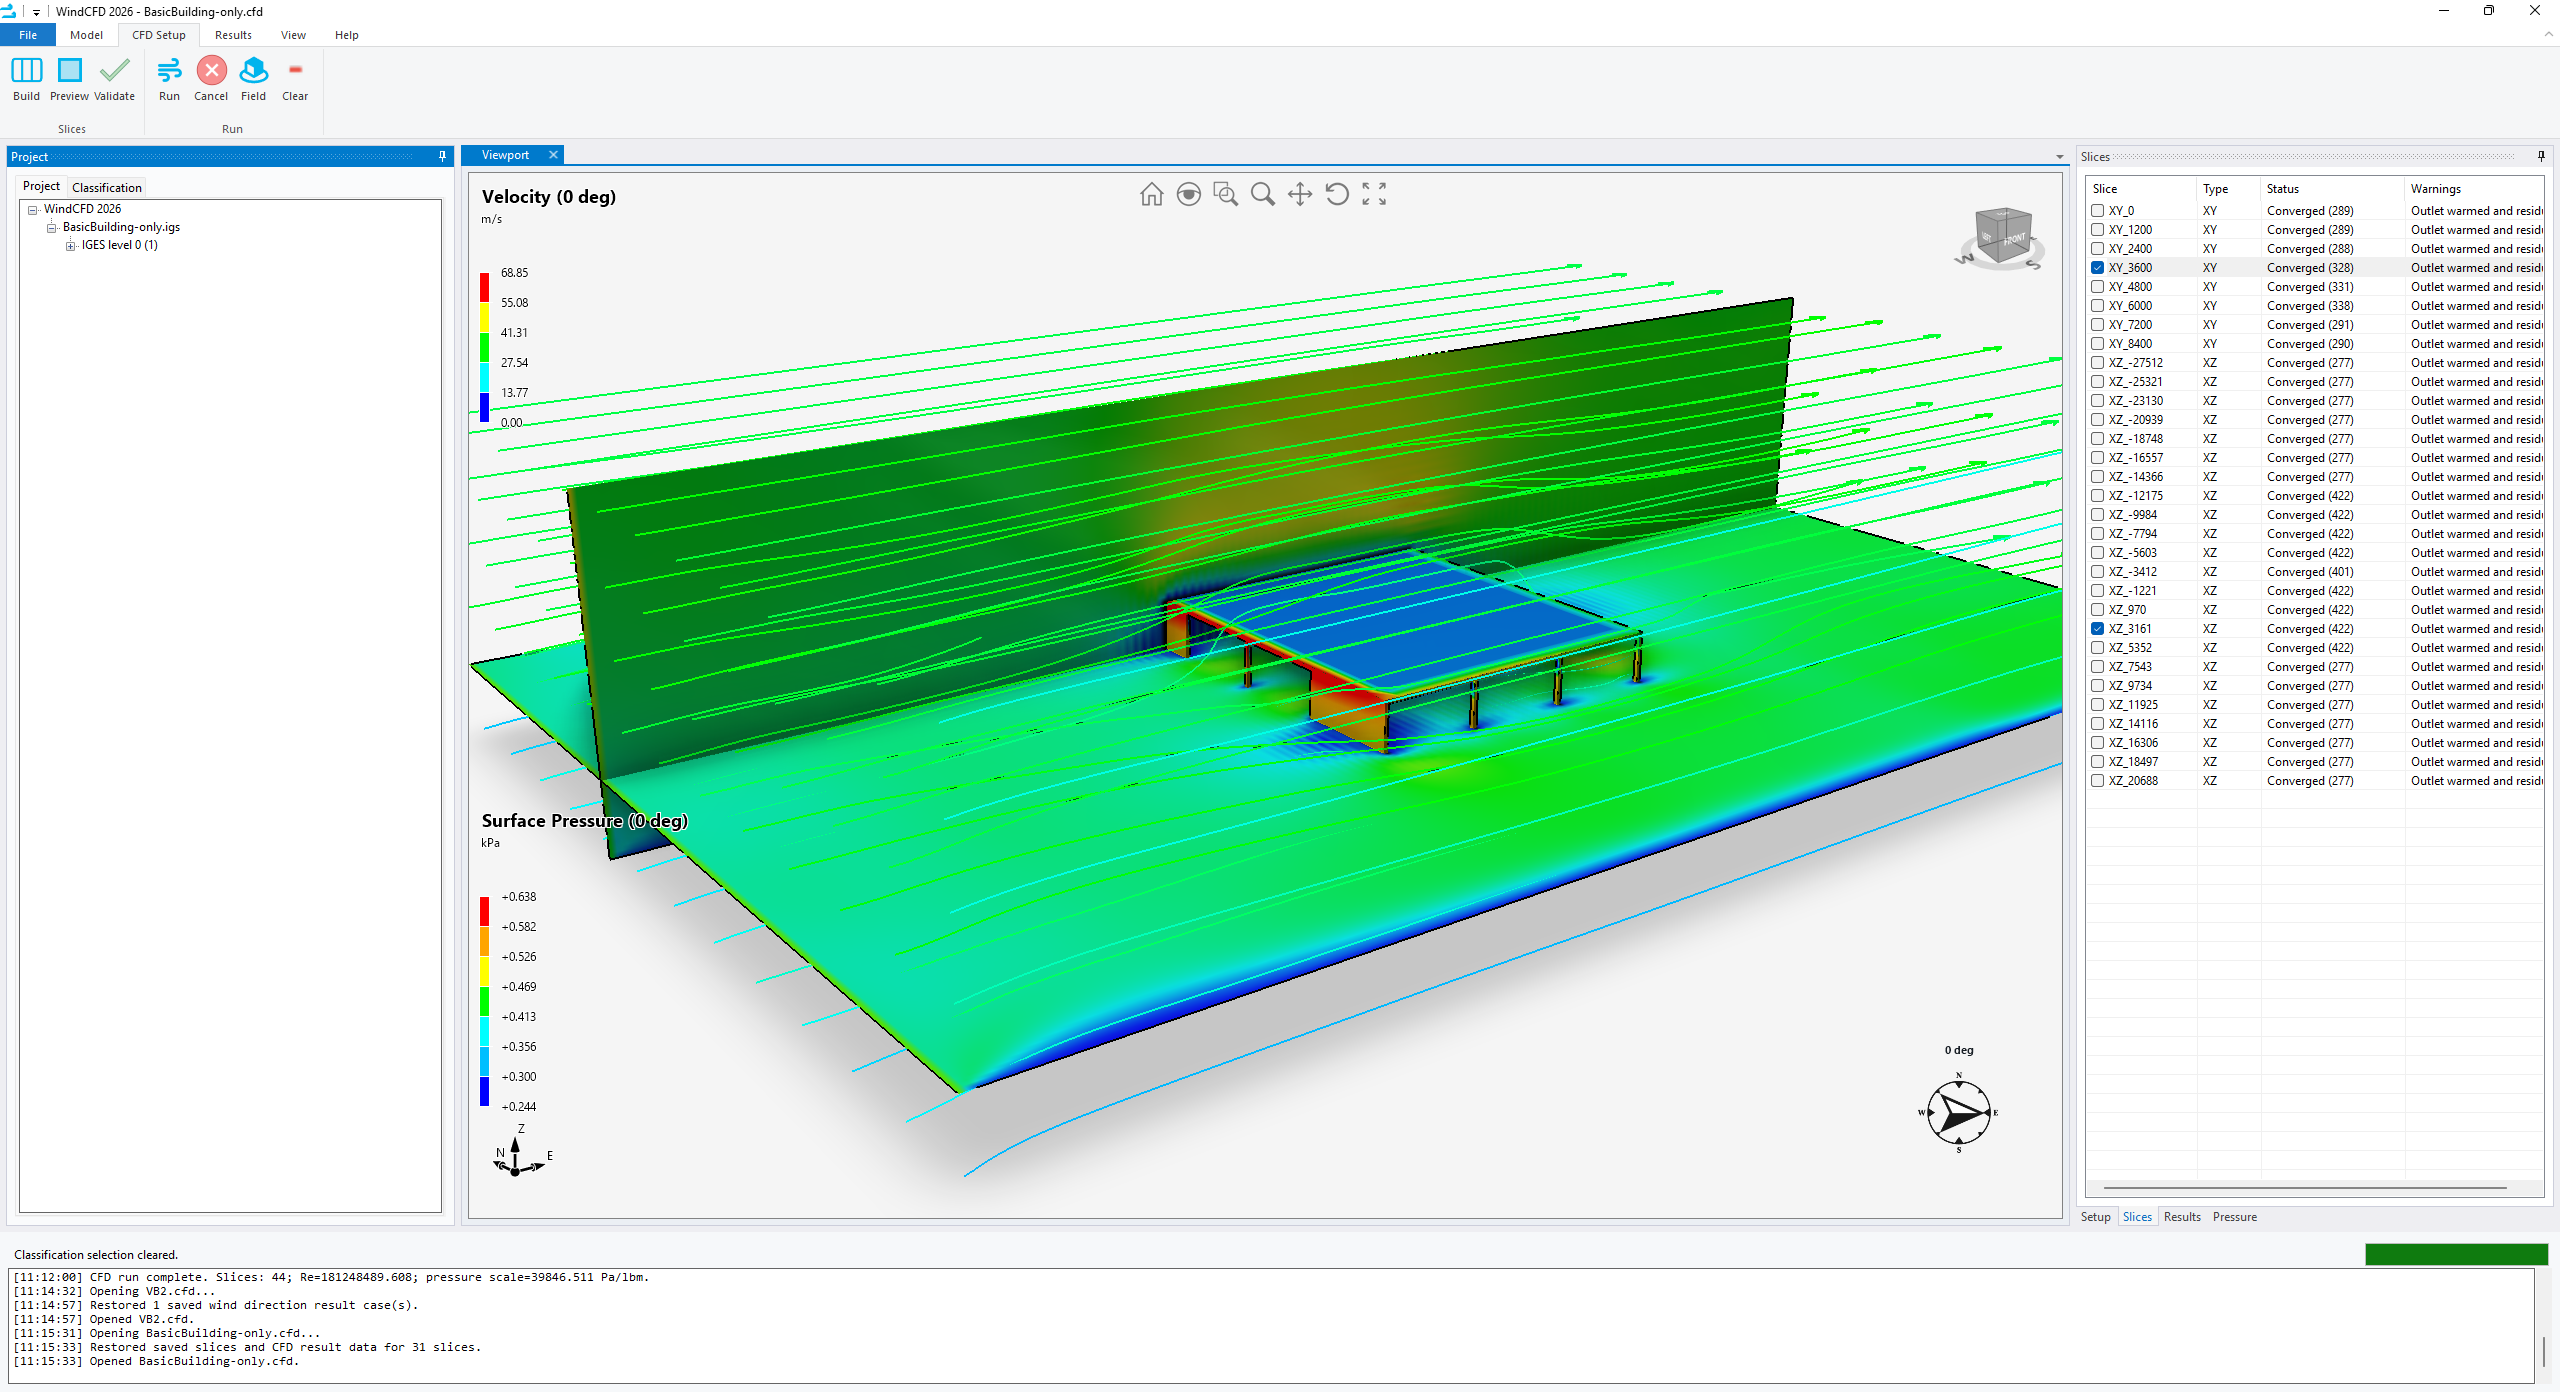Open the Pressure bottom tab
2560x1392 pixels.
click(2234, 1217)
